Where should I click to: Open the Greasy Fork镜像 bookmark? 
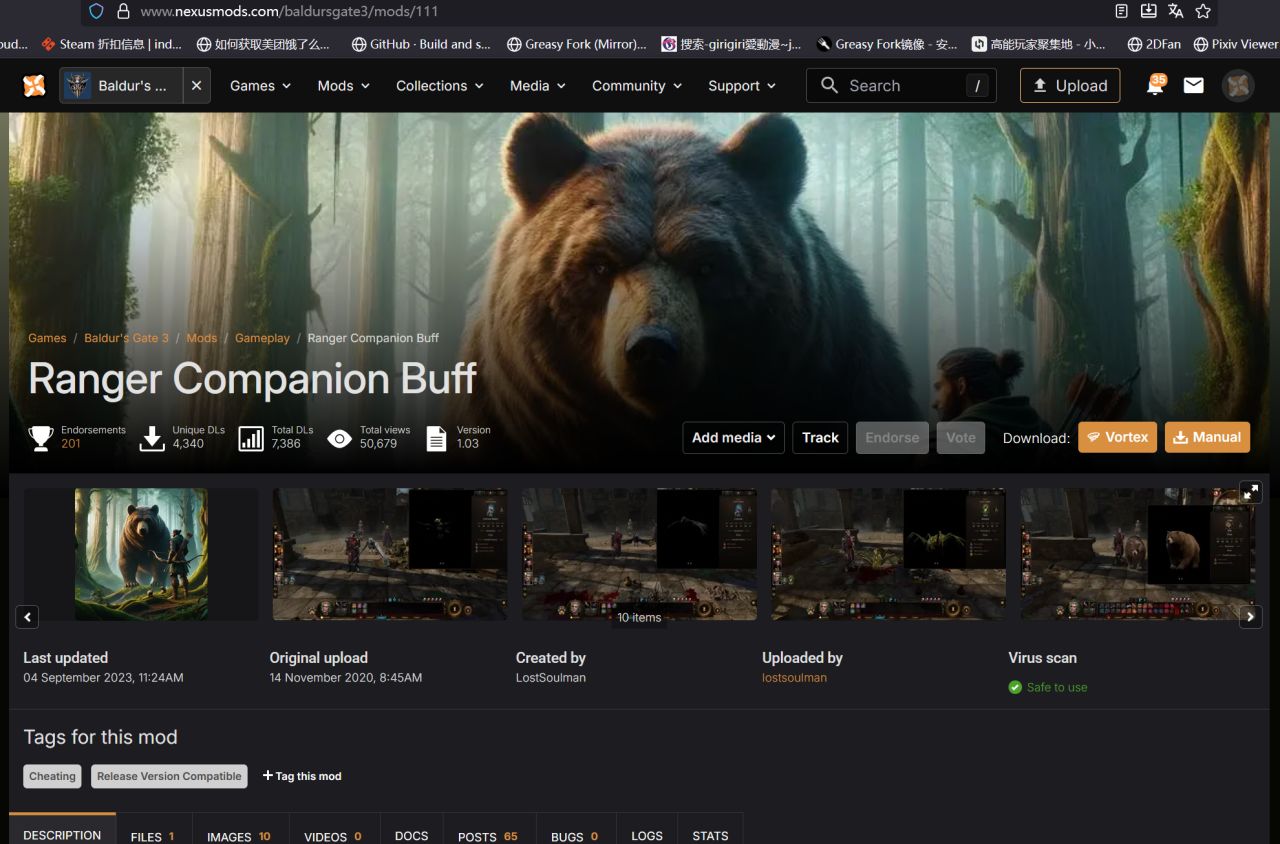click(x=887, y=44)
